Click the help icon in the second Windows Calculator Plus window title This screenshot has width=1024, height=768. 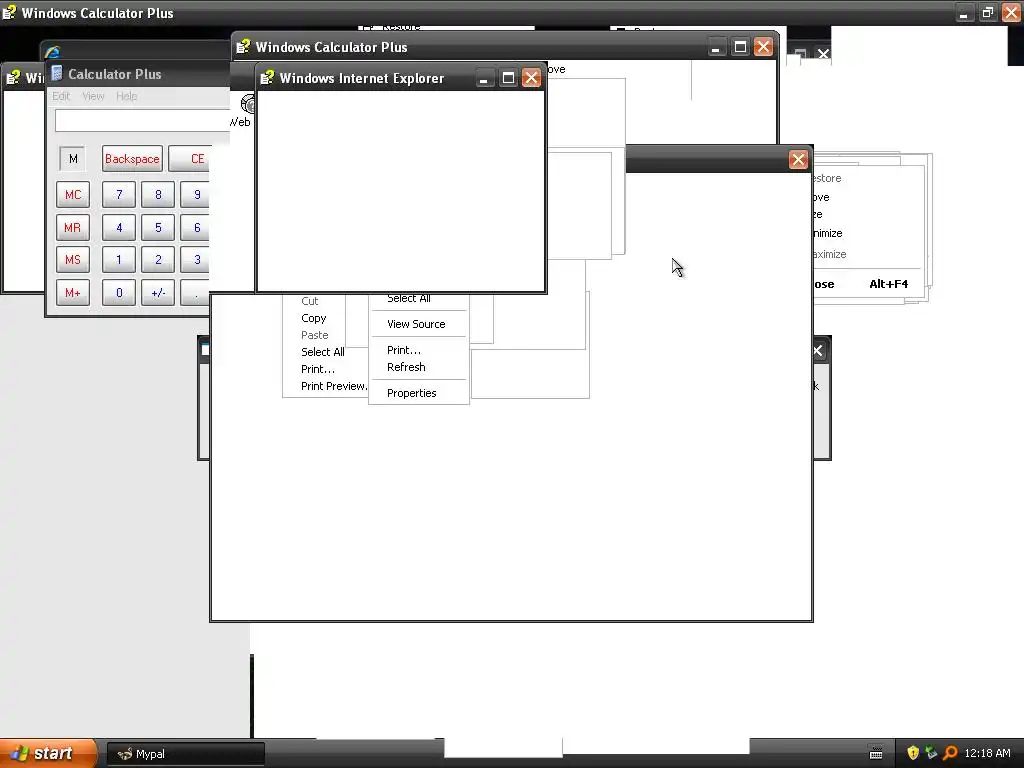[243, 46]
